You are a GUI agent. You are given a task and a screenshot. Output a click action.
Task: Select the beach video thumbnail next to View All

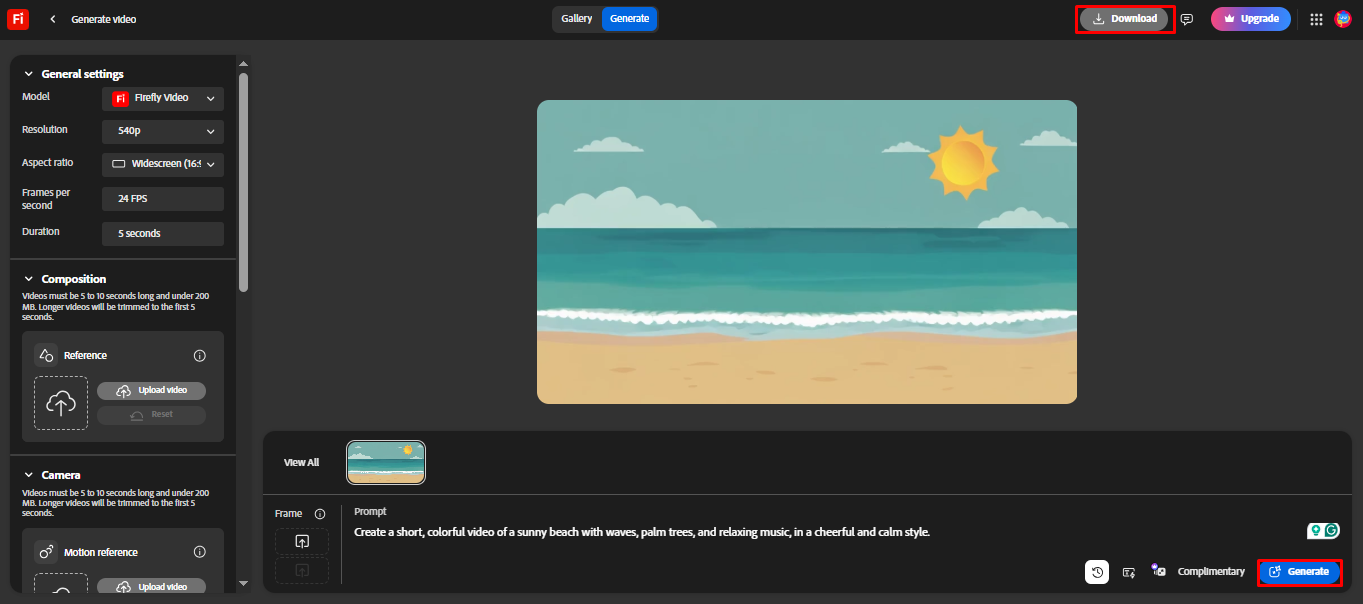point(385,462)
